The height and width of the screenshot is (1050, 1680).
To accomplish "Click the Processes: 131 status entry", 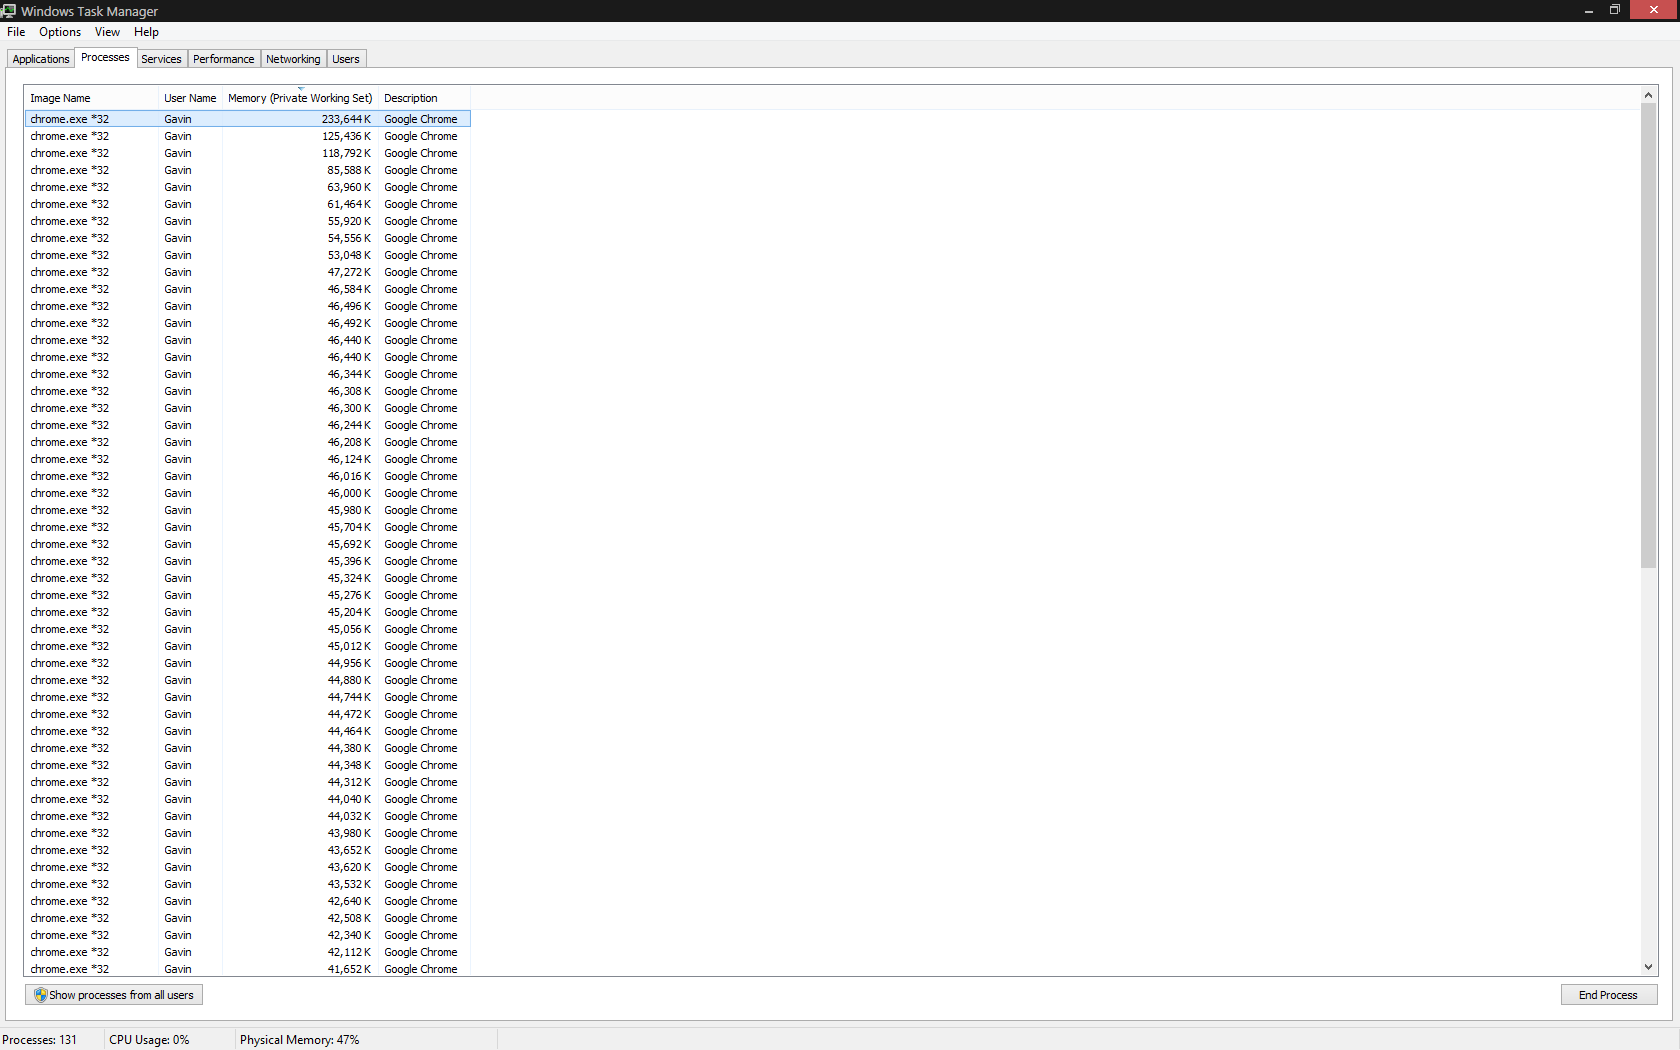I will 40,1040.
